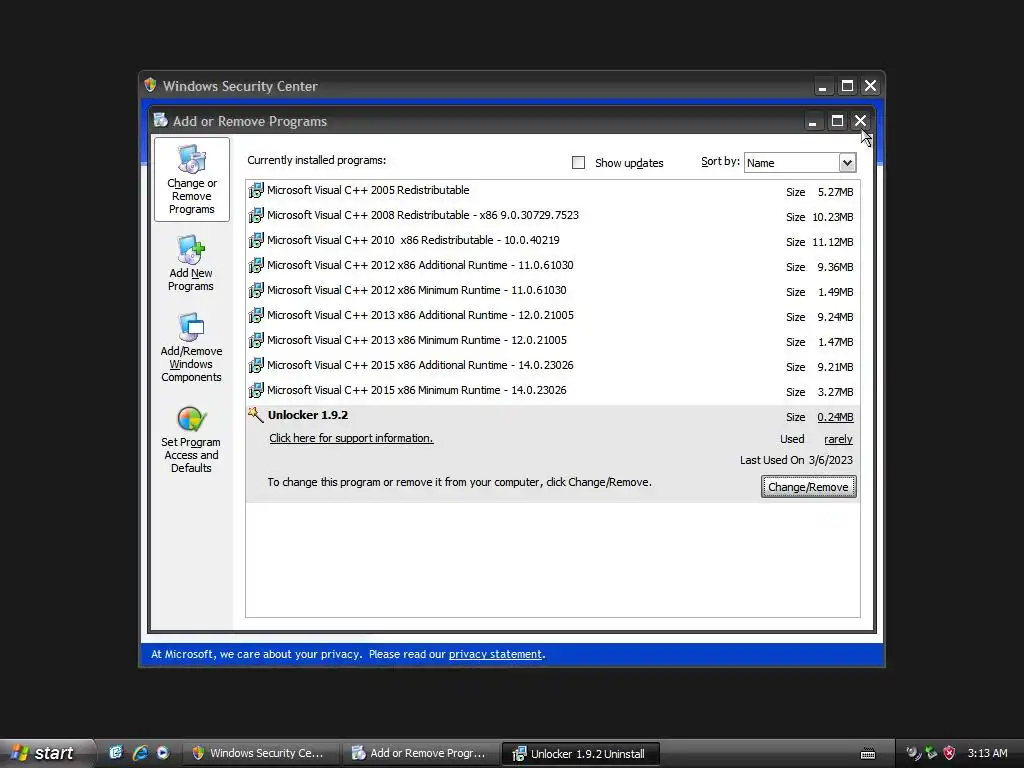Viewport: 1024px width, 768px height.
Task: Open Internet Explorer from quick launch
Action: (x=140, y=752)
